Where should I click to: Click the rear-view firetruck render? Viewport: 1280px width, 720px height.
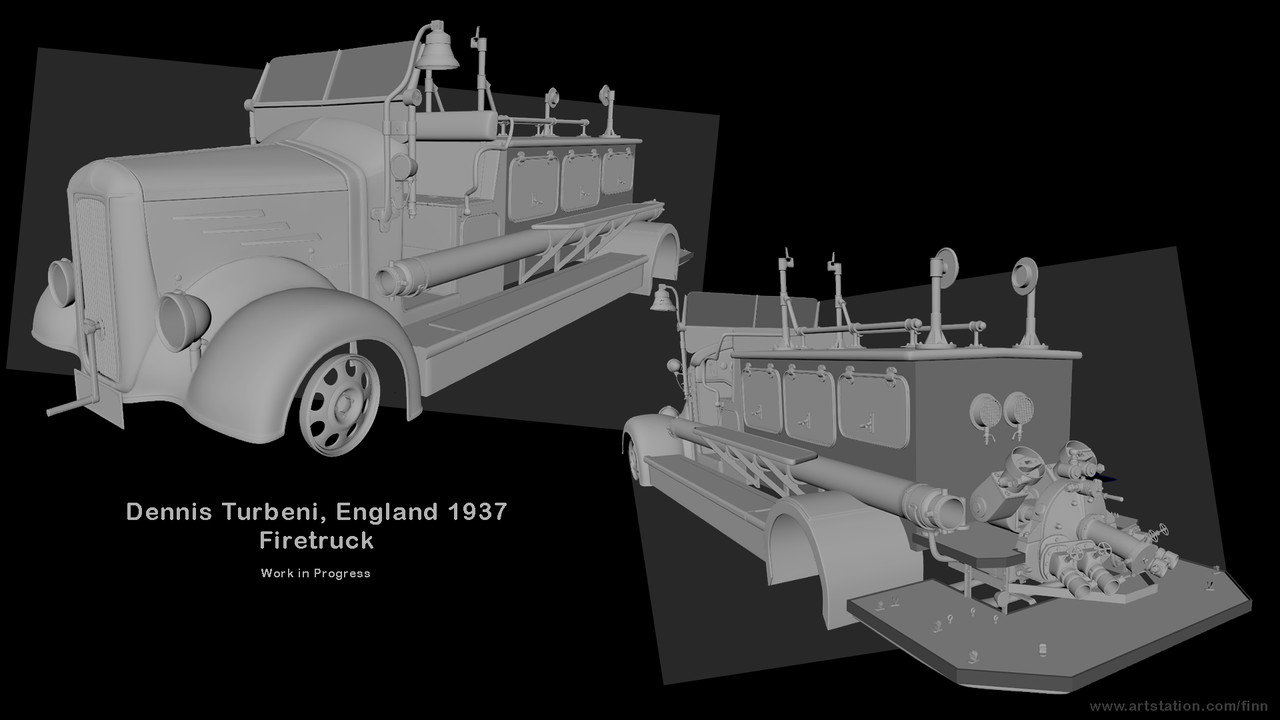point(935,470)
